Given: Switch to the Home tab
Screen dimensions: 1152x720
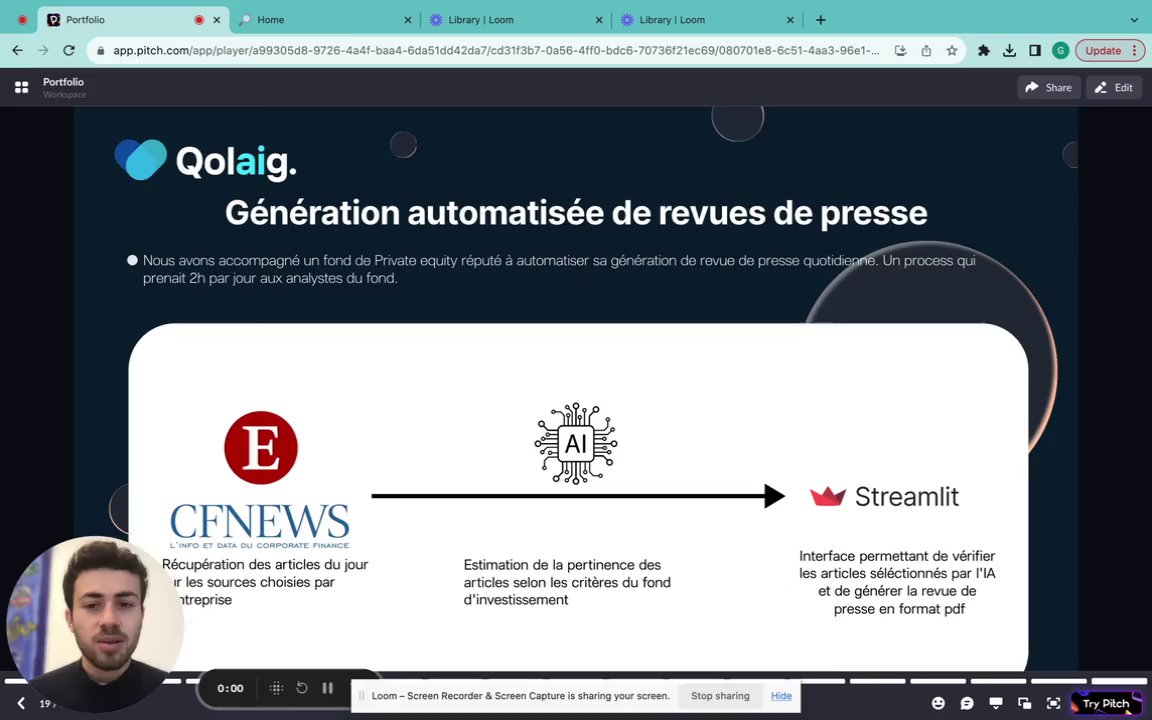Looking at the screenshot, I should (x=326, y=20).
